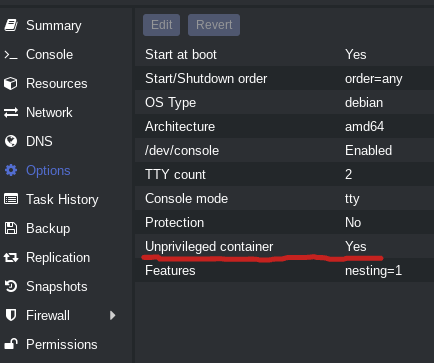
Task: Select the Start at boot row
Action: coord(285,54)
